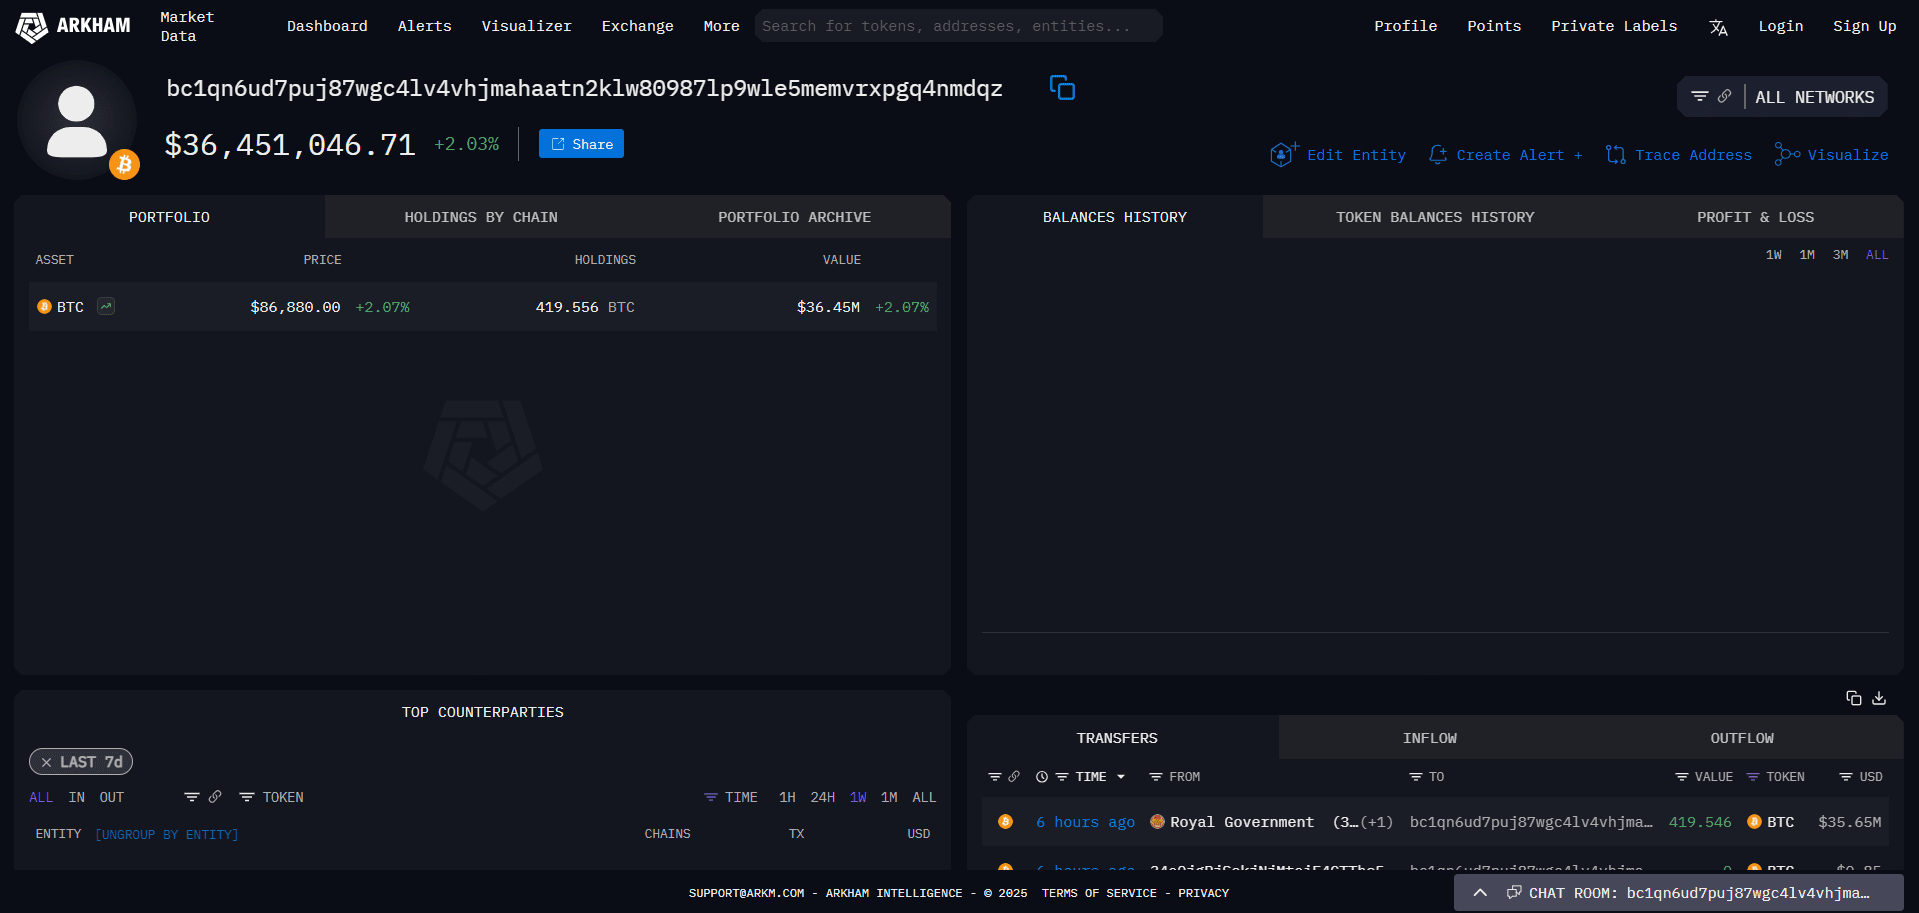Click the profile avatar image
1919x913 pixels.
tap(77, 120)
